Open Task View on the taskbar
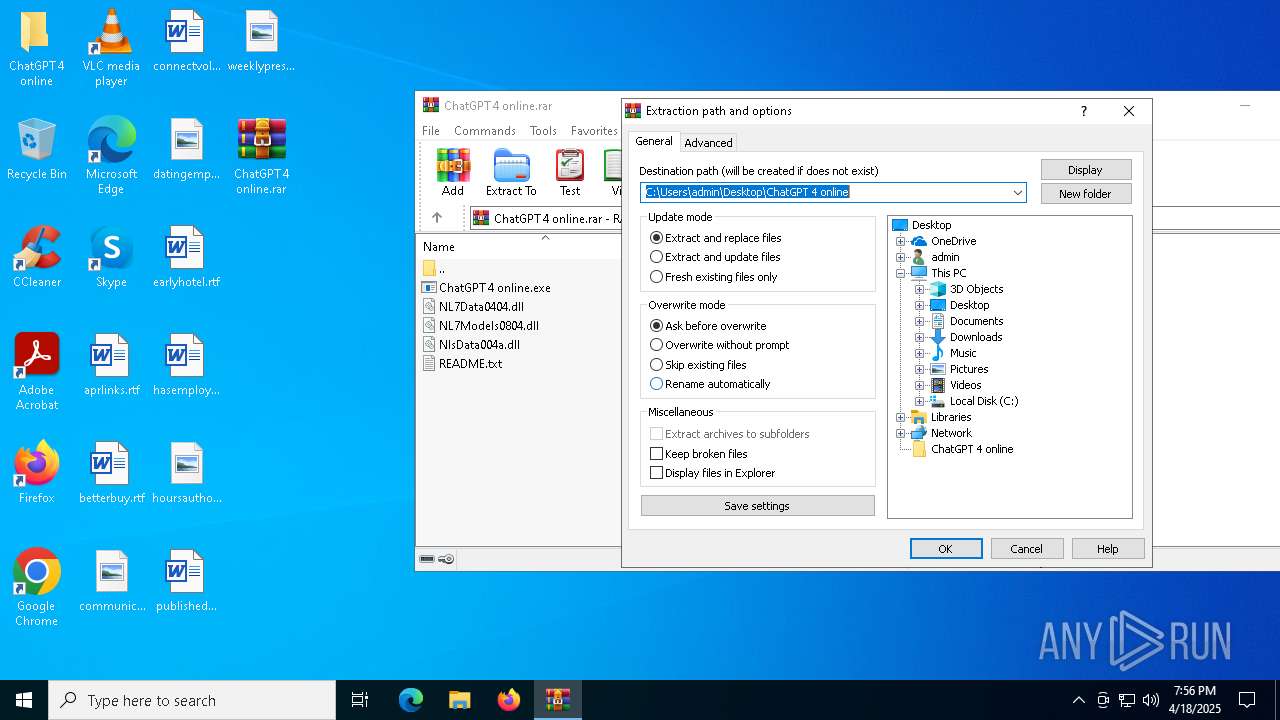The width and height of the screenshot is (1280, 720). click(360, 700)
